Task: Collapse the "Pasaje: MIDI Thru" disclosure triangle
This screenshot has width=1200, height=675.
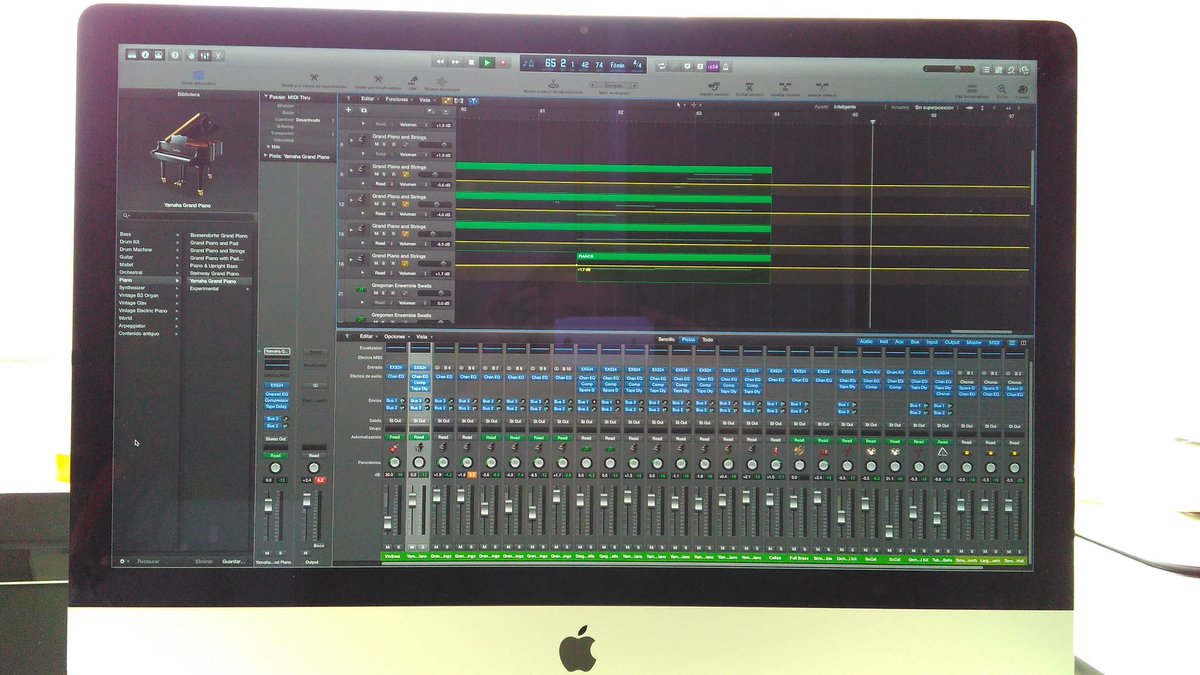Action: pos(266,96)
